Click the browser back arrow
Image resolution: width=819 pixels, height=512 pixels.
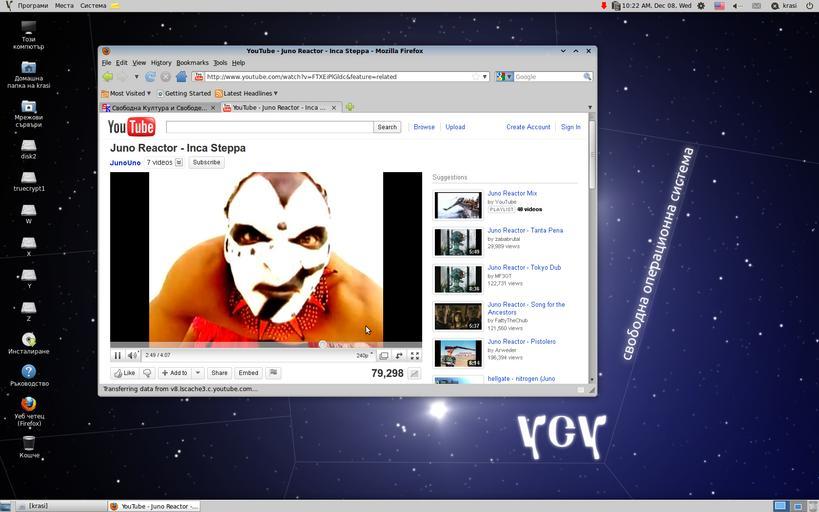107,76
